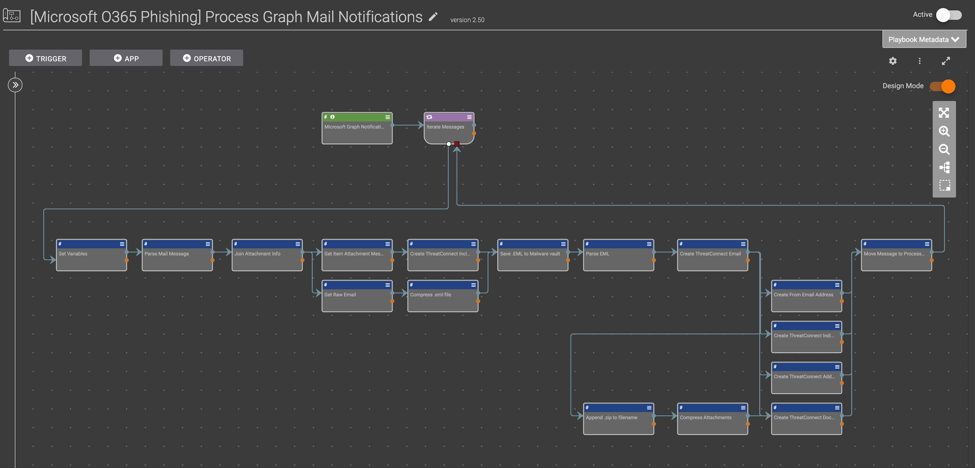Fit the playbook graph to the screen
The height and width of the screenshot is (469, 975).
click(x=944, y=113)
